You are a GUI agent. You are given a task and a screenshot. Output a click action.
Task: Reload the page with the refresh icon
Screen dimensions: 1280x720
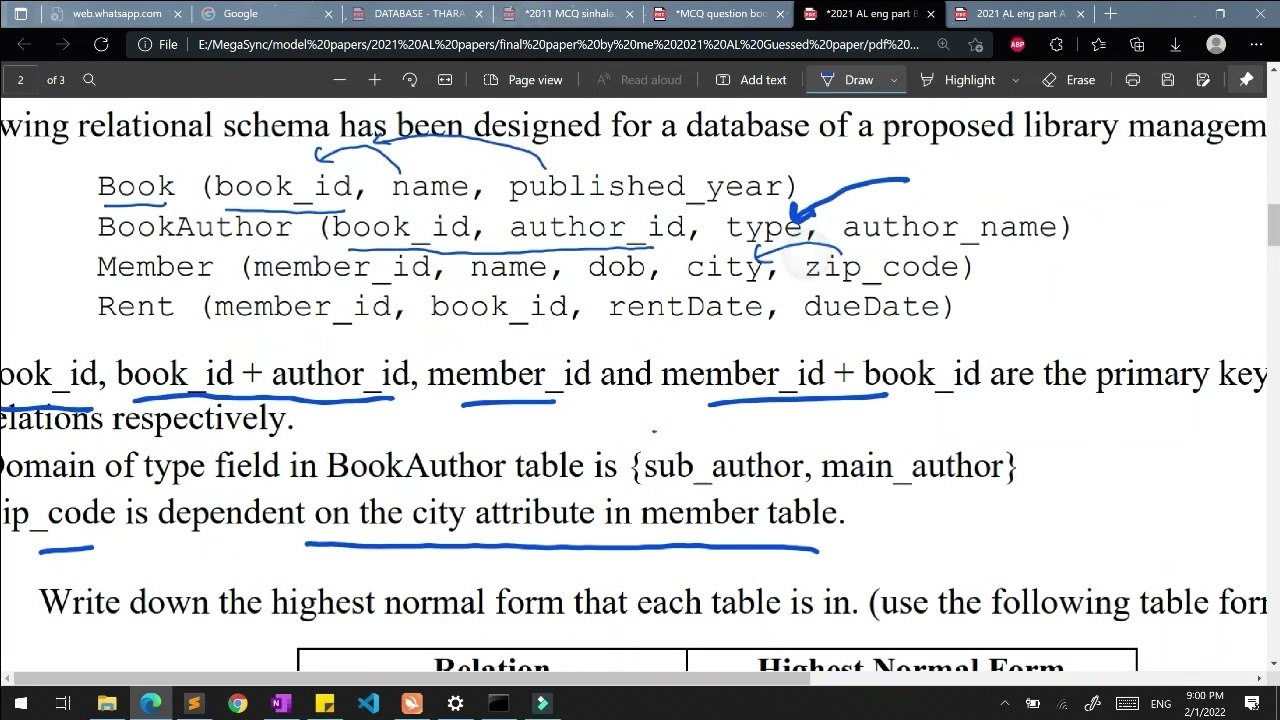click(101, 45)
